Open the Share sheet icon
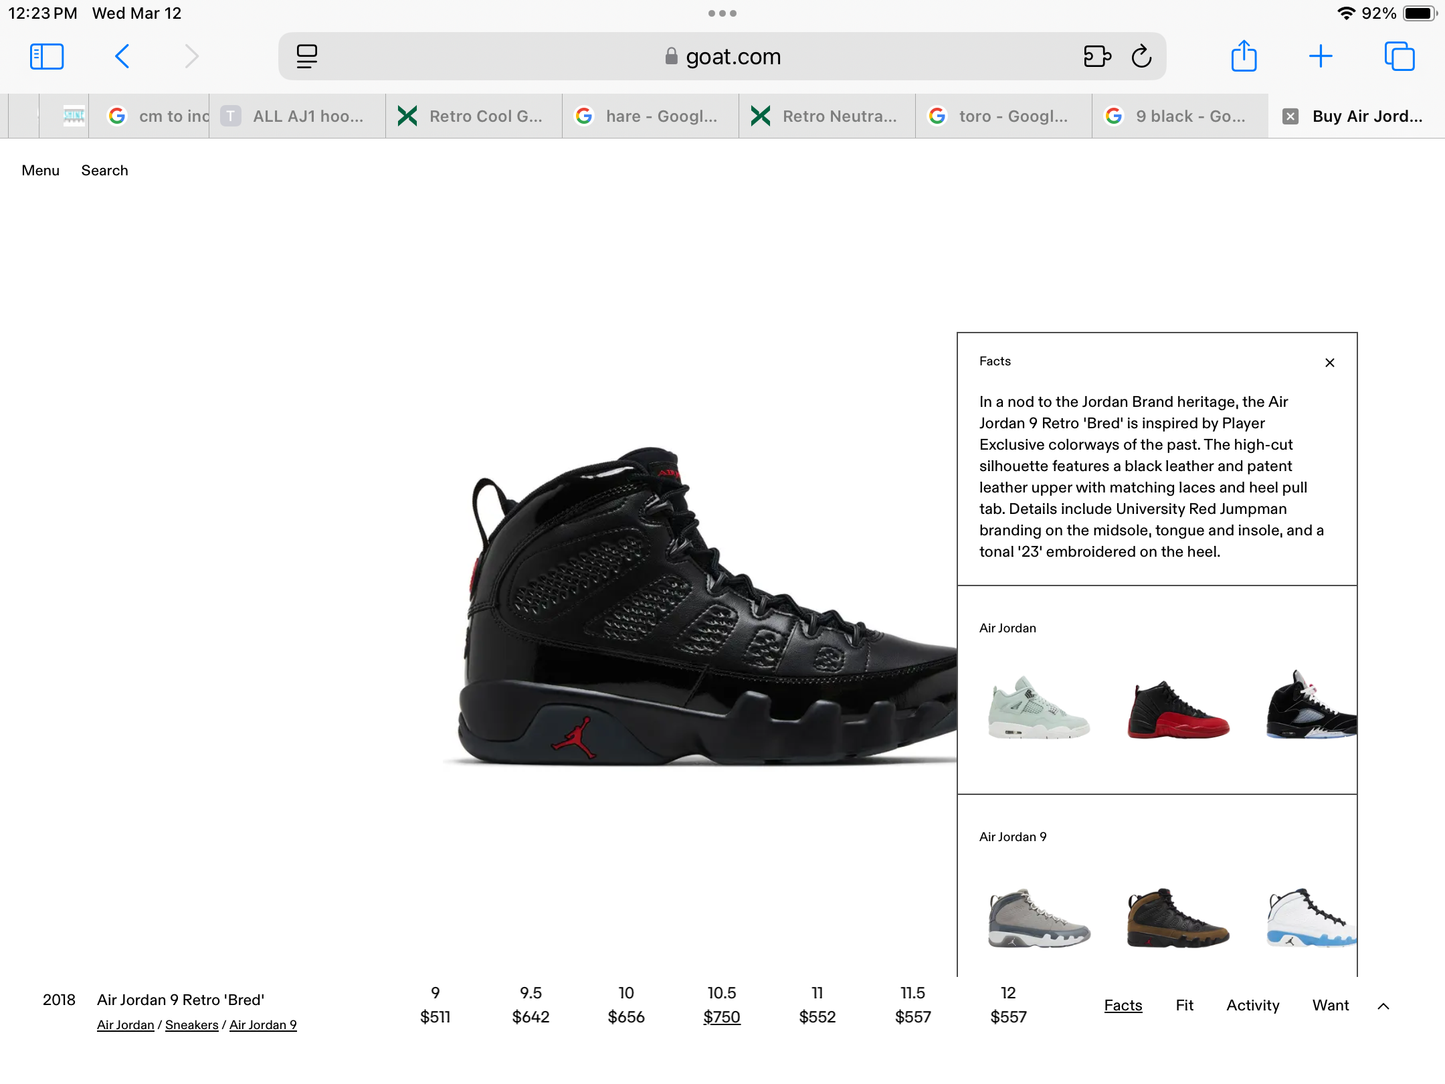 [1244, 55]
